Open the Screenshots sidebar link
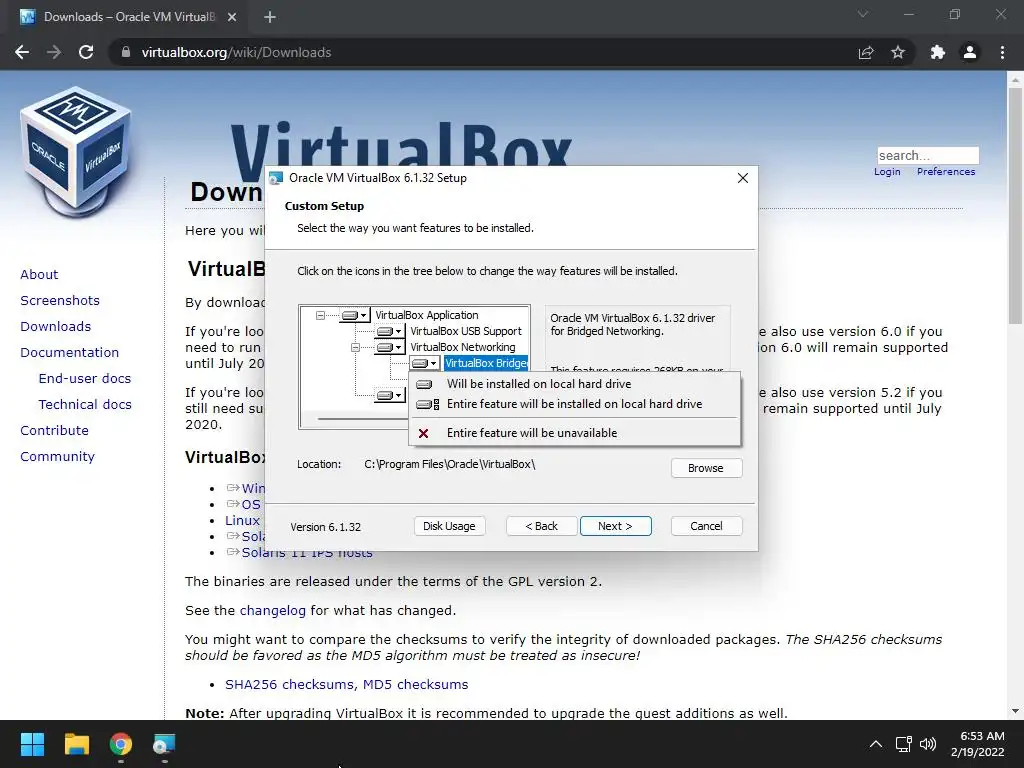1024x768 pixels. (60, 300)
